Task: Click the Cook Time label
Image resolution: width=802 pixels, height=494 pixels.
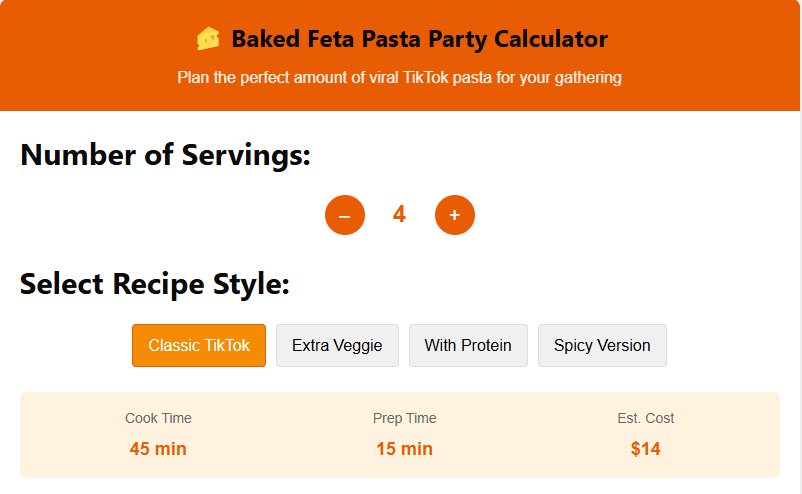Action: pyautogui.click(x=158, y=418)
